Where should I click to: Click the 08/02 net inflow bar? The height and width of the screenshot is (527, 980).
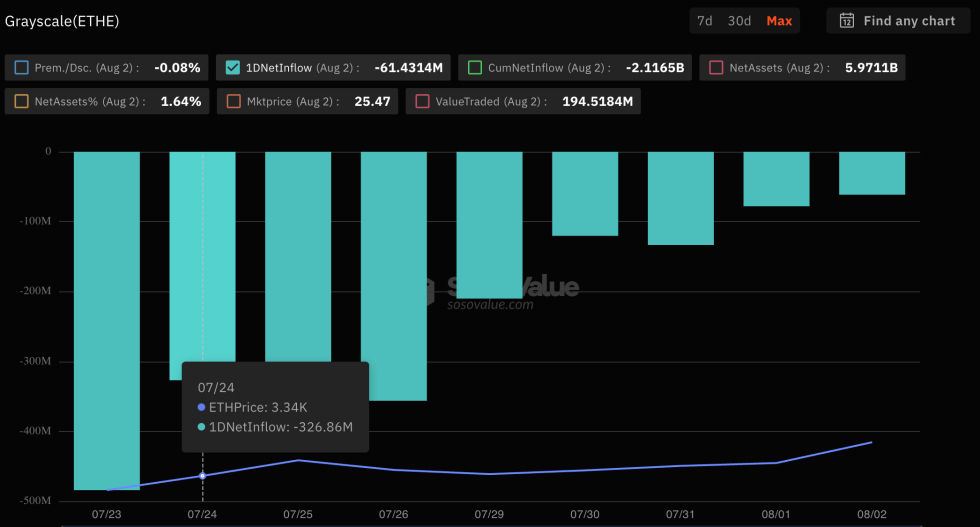coord(872,173)
